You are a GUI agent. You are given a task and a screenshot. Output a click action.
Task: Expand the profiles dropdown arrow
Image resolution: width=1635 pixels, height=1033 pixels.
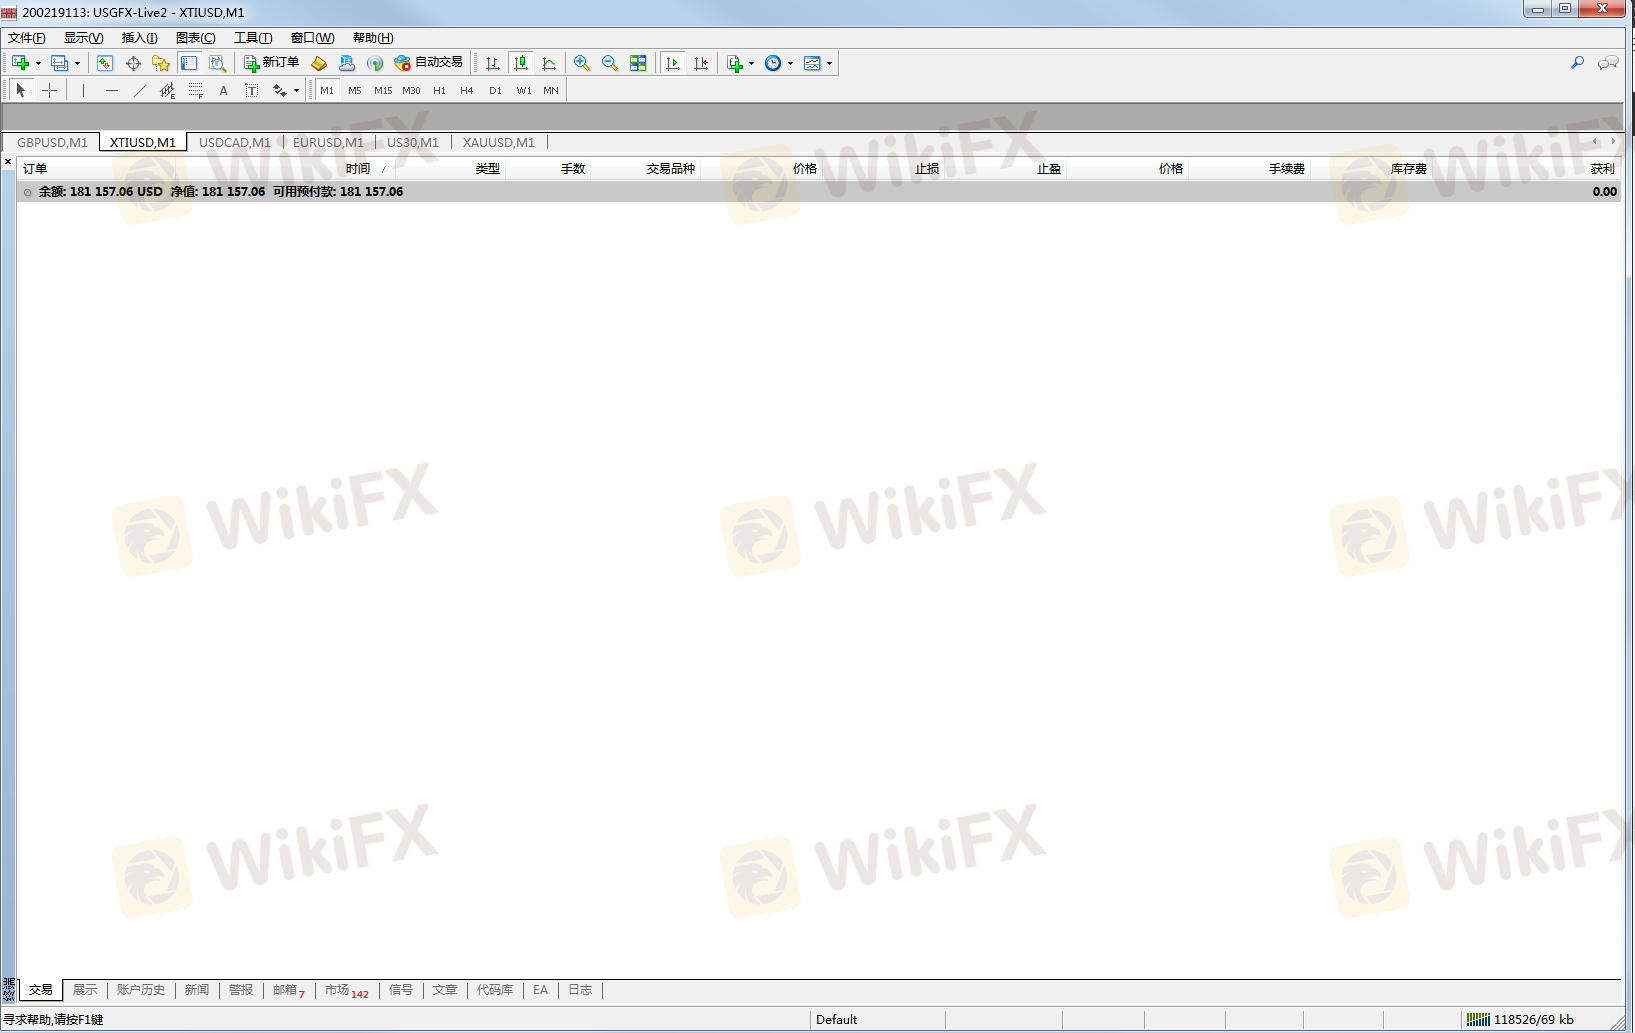click(77, 63)
